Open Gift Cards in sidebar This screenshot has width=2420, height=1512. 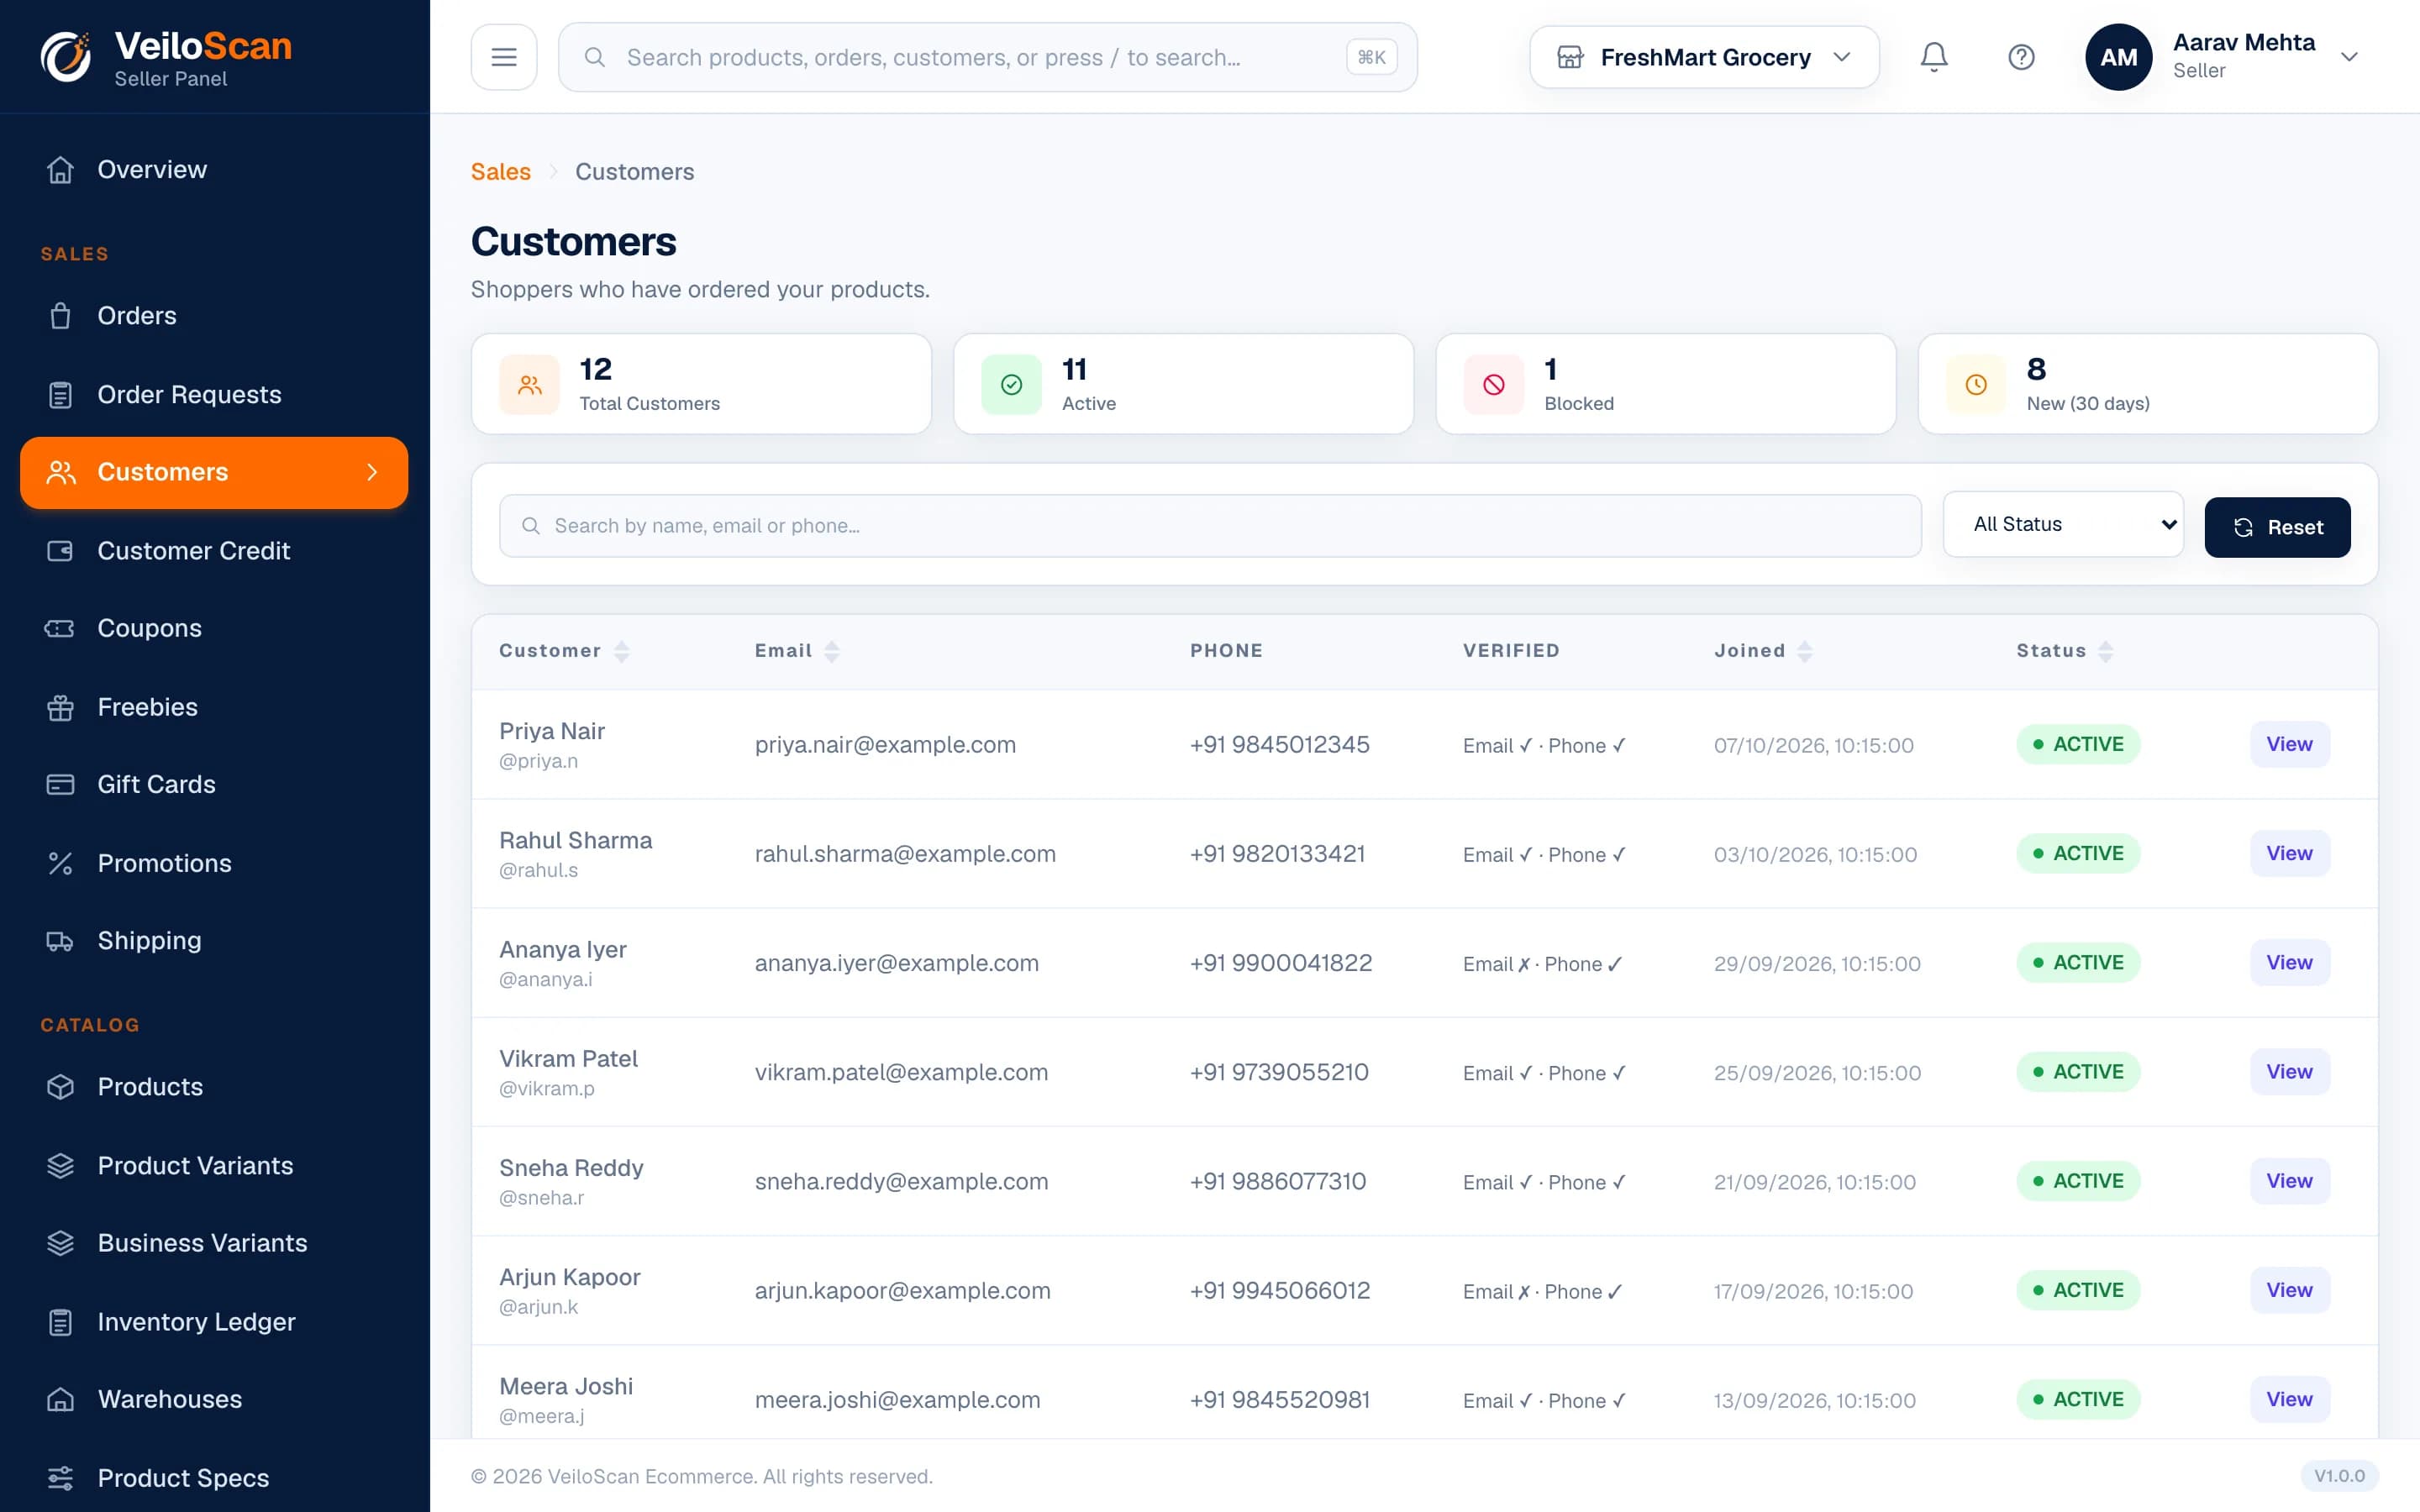(x=214, y=785)
